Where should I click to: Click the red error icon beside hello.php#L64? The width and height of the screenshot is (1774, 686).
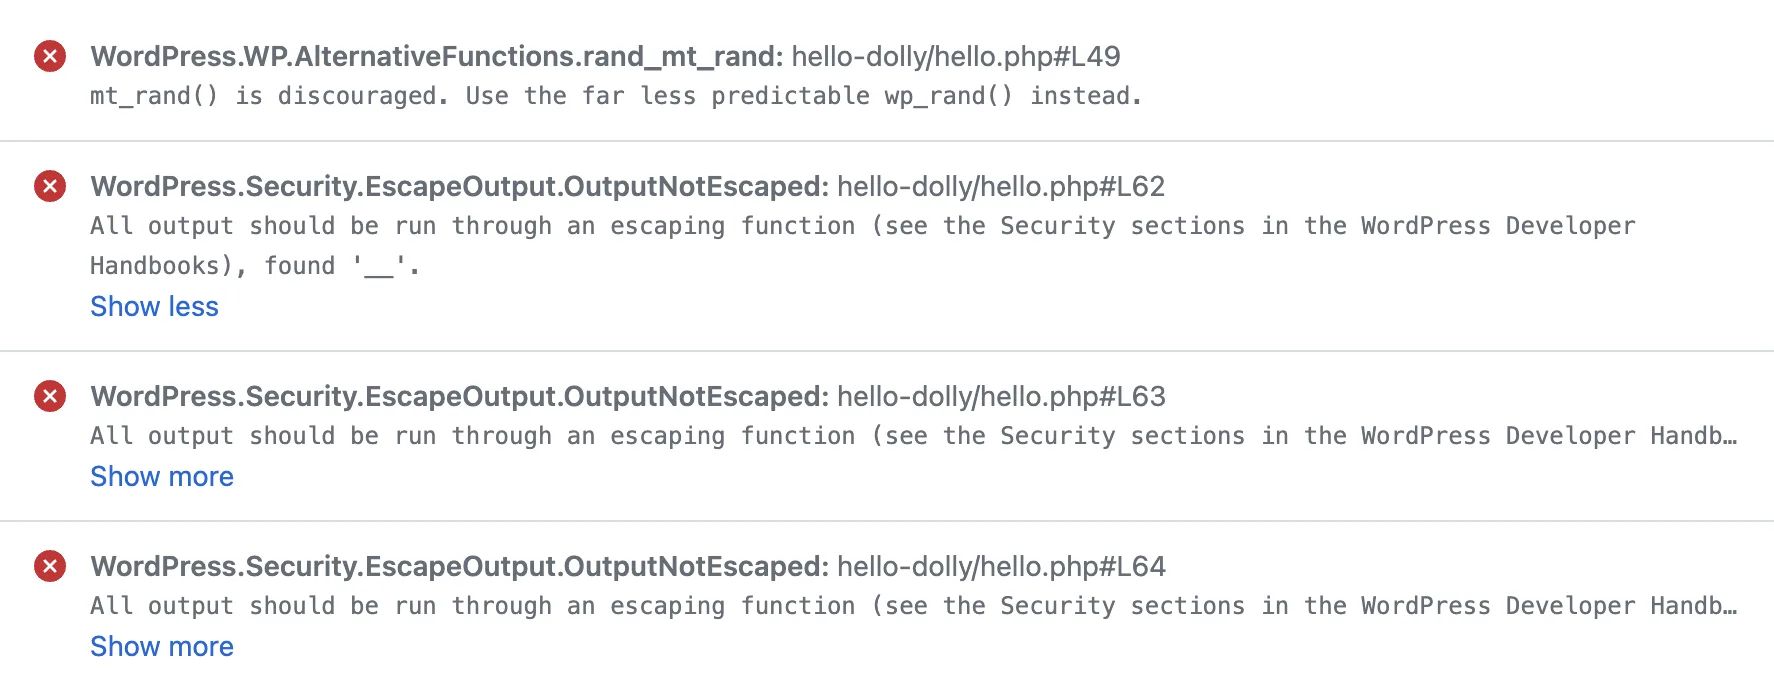pos(50,566)
